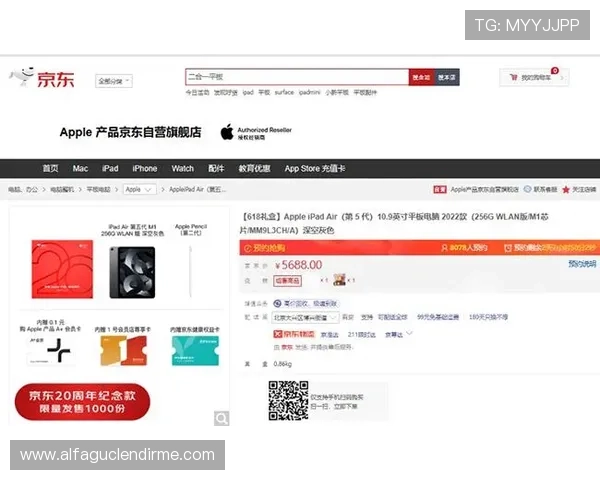Viewport: 600px width, 480px height.
Task: Open the 配件 accessories nav tab
Action: 216,168
